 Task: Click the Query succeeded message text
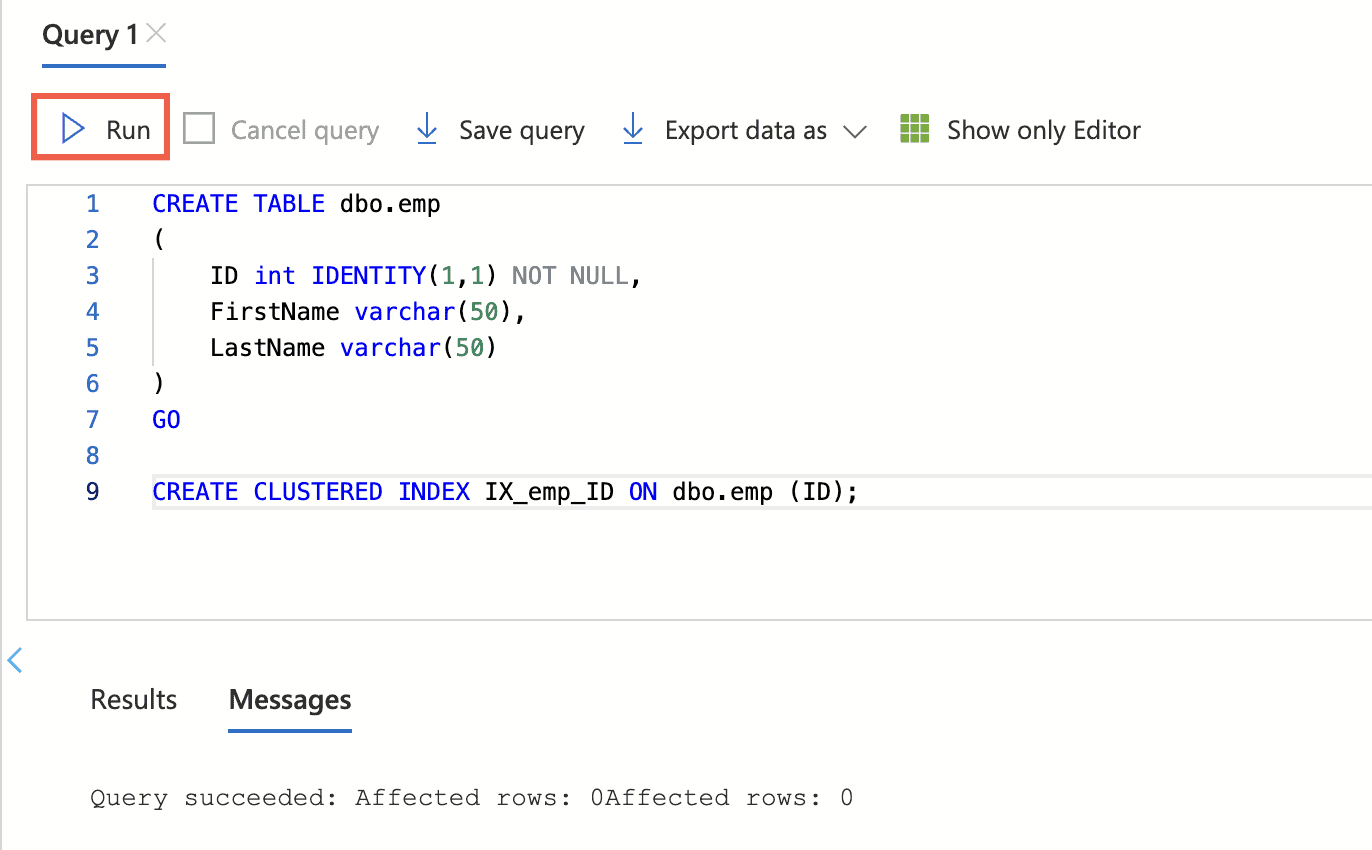pyautogui.click(x=471, y=797)
